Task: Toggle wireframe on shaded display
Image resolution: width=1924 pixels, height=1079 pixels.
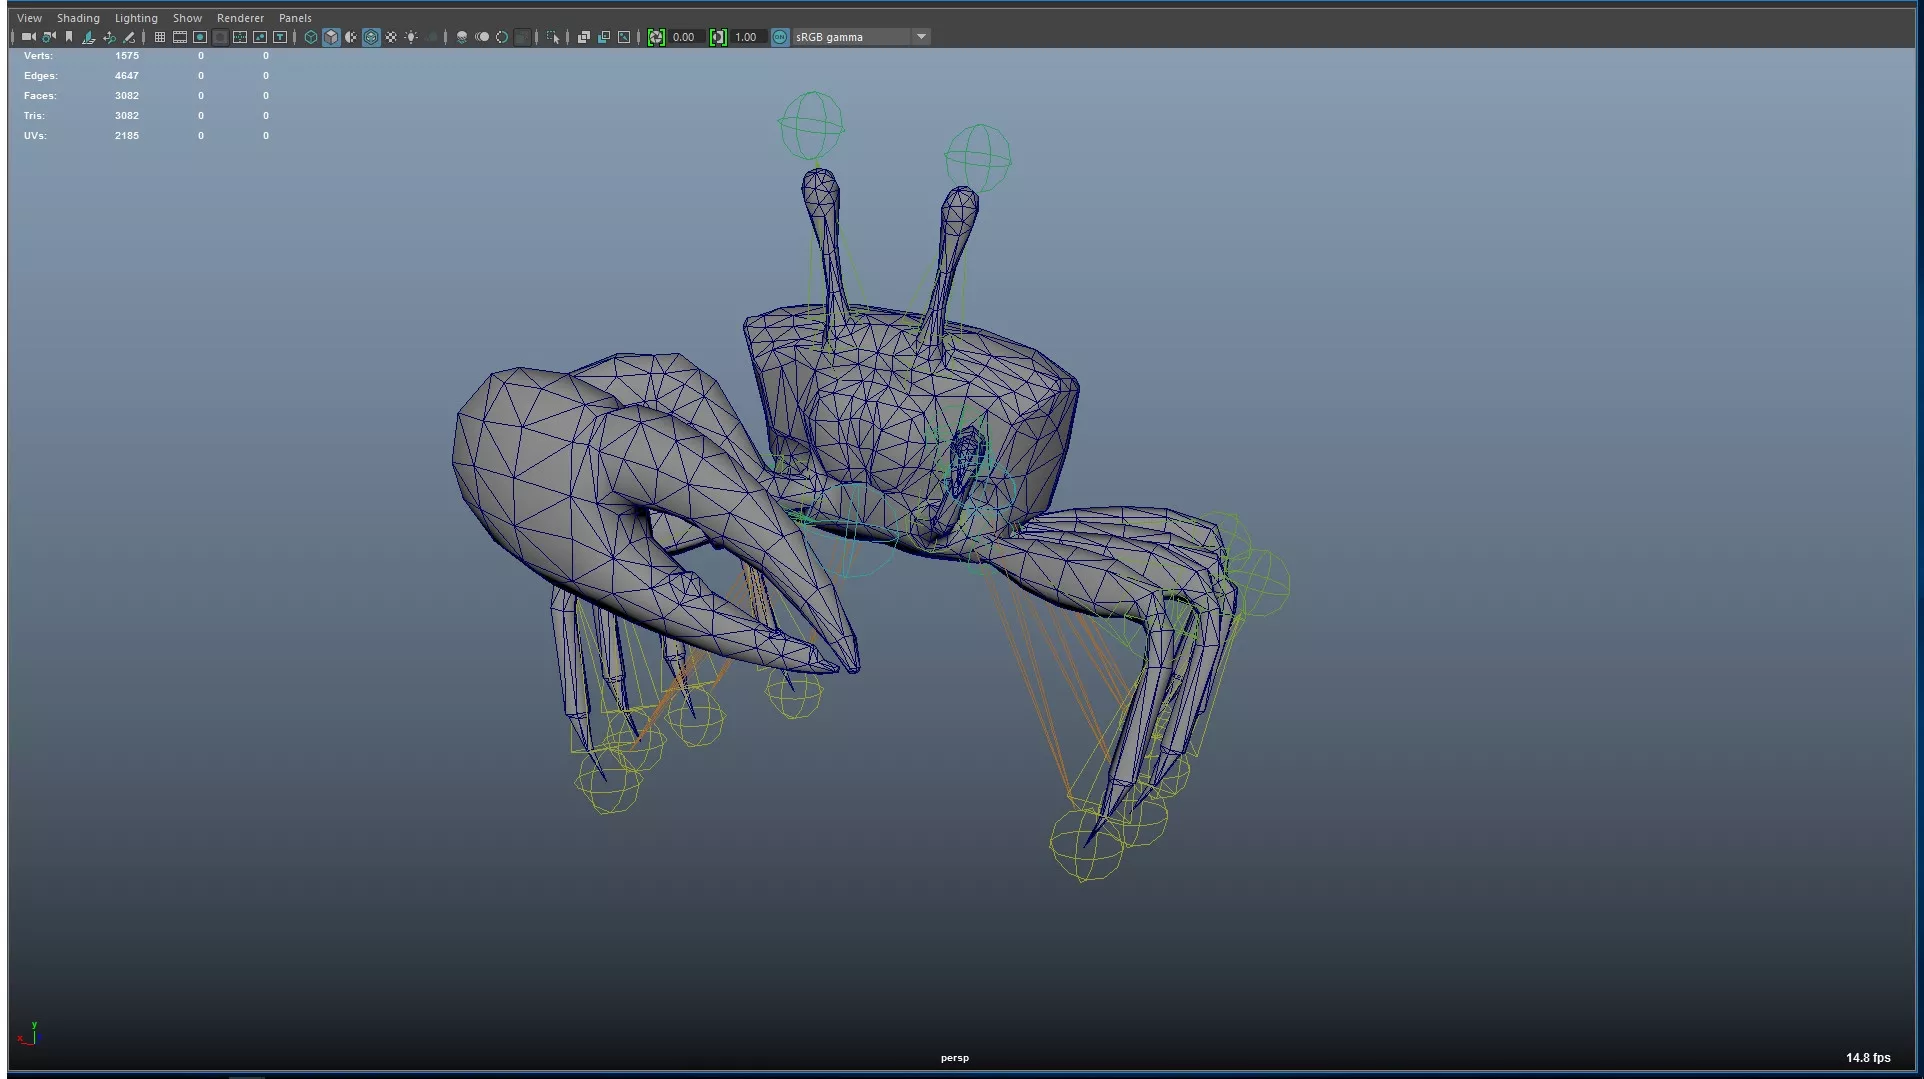Action: (x=371, y=37)
